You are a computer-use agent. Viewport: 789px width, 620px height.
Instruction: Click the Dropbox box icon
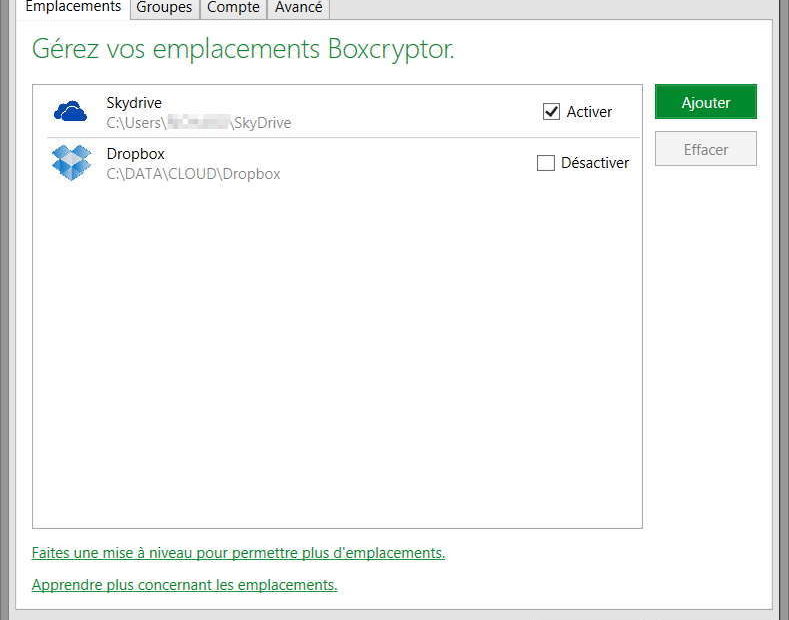(71, 163)
